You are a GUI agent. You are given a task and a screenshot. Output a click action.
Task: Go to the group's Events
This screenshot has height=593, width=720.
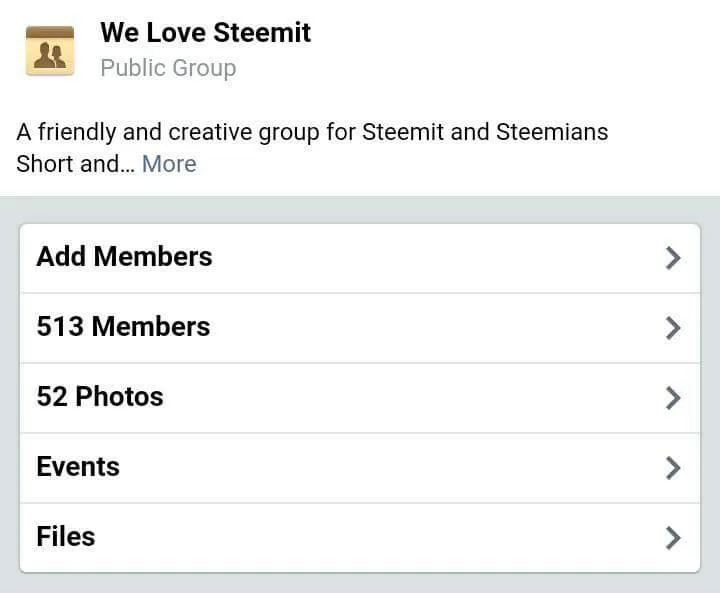[360, 468]
